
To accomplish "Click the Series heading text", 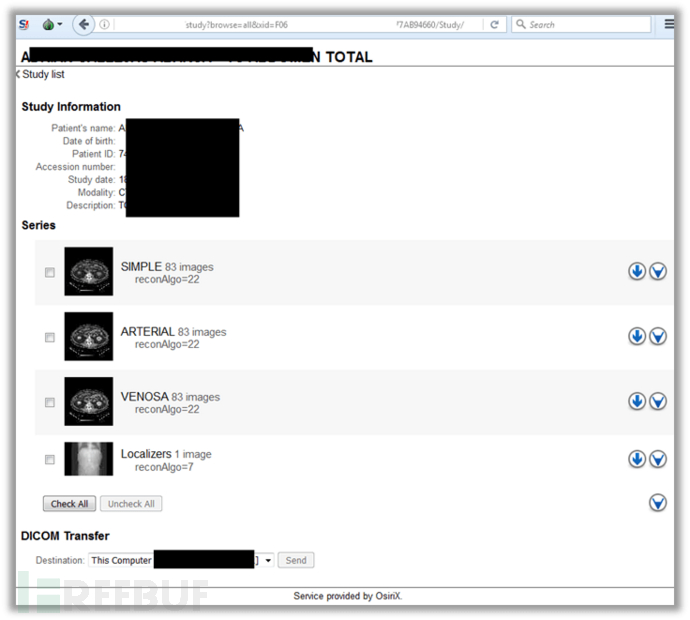I will (x=39, y=225).
